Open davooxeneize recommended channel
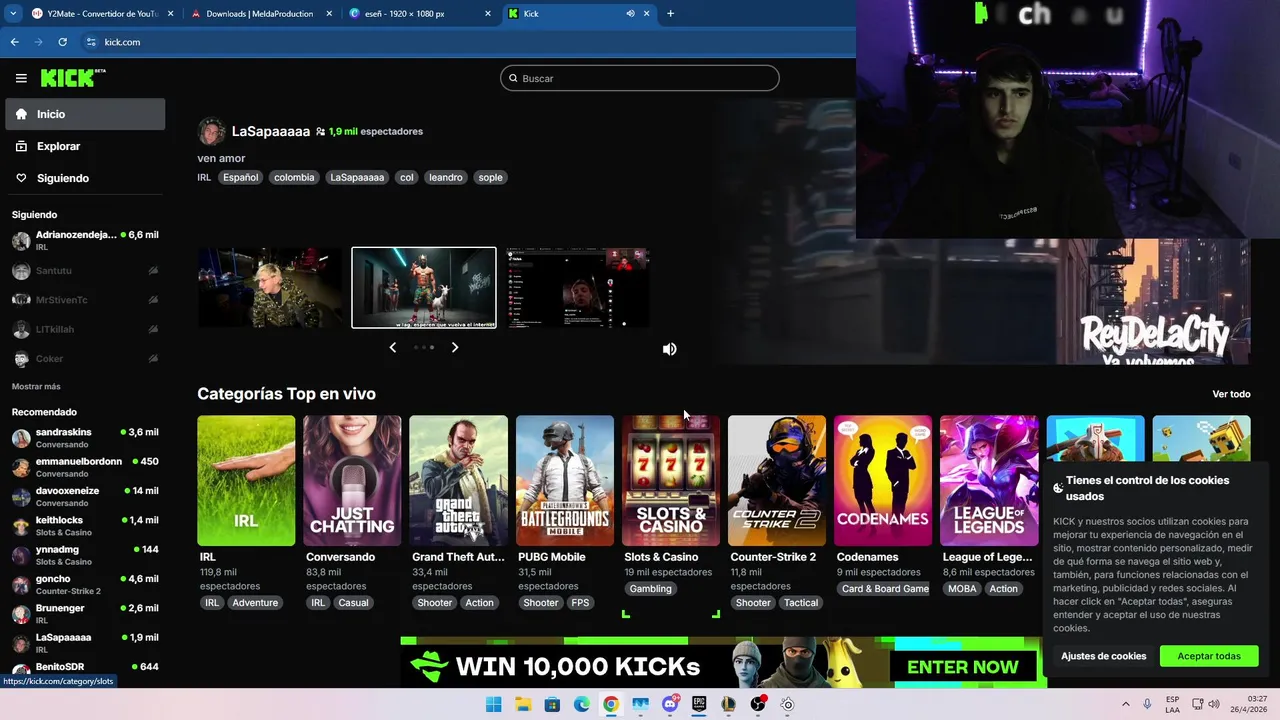 pos(85,497)
